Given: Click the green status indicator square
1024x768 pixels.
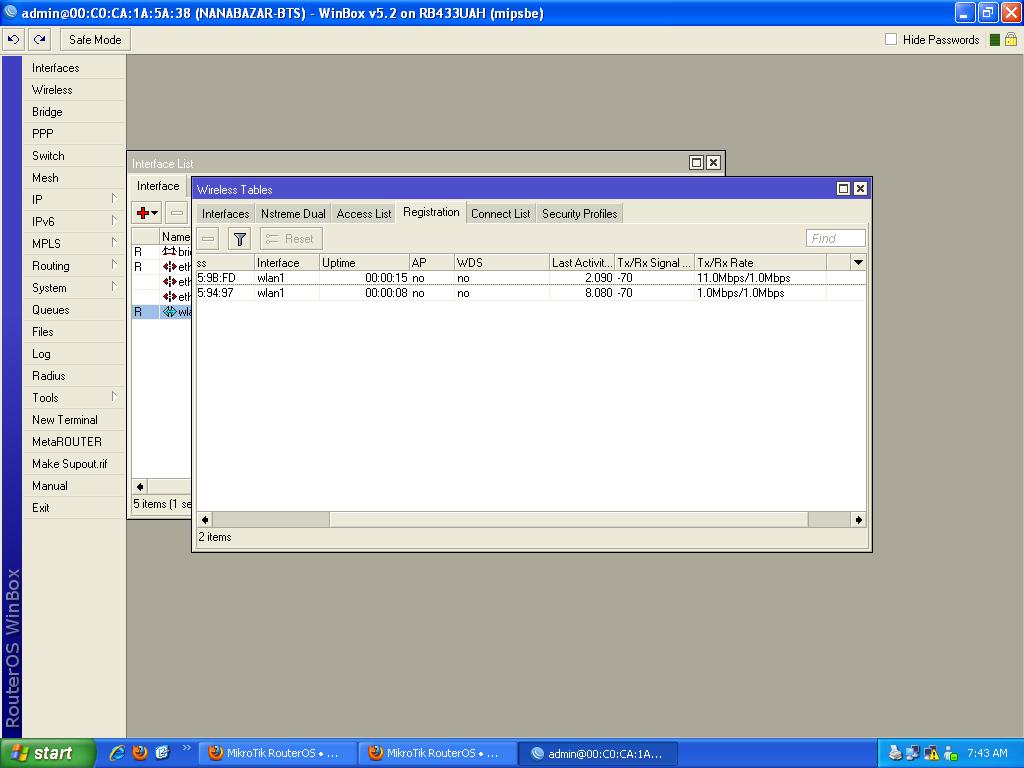Looking at the screenshot, I should (995, 40).
